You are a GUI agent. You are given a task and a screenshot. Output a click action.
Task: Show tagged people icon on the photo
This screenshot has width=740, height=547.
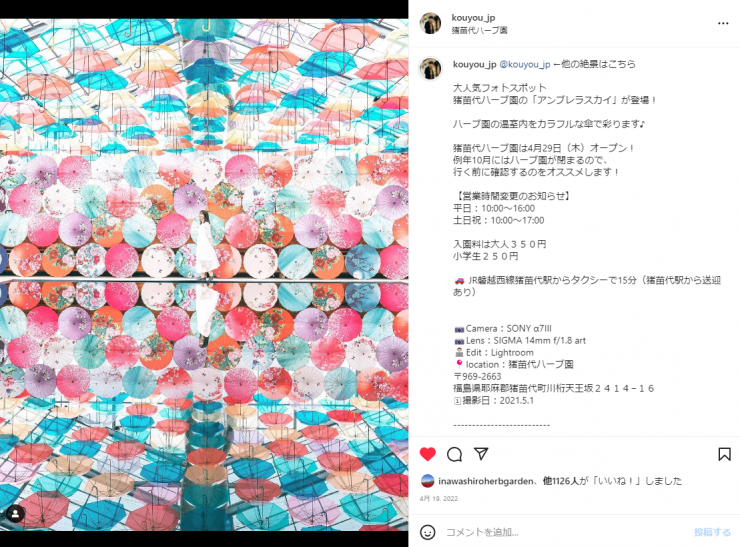16,513
